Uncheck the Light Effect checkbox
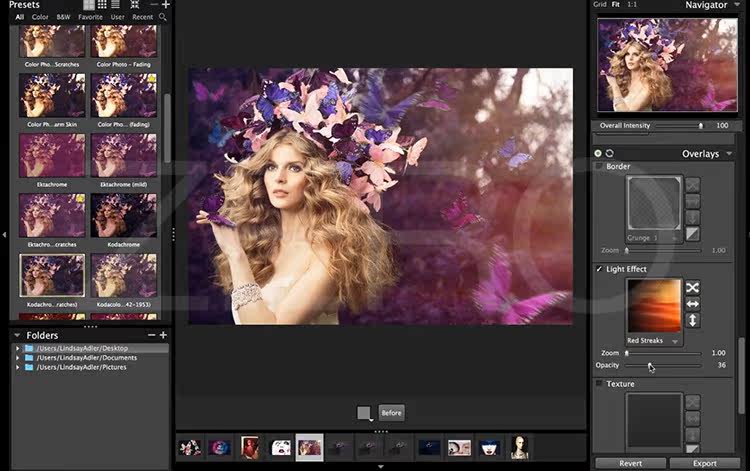The width and height of the screenshot is (750, 471). (600, 270)
